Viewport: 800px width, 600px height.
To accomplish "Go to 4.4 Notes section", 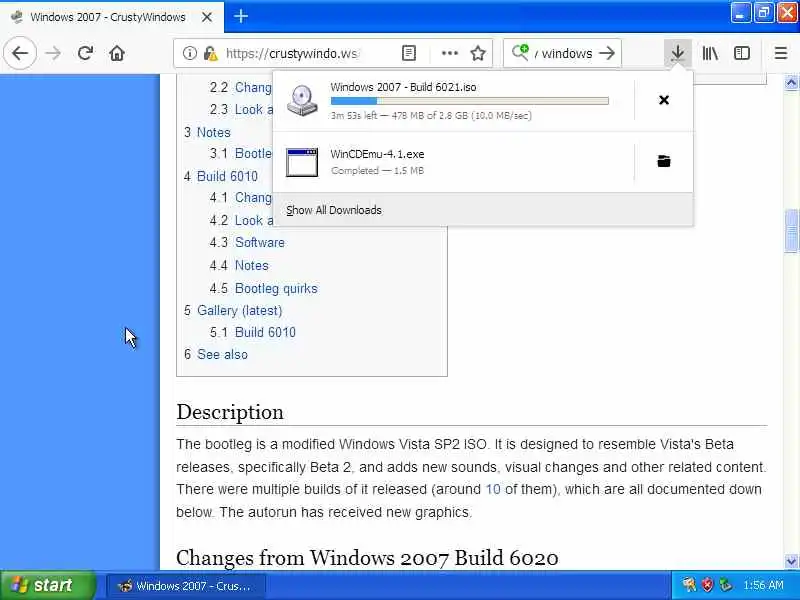I will tap(239, 265).
